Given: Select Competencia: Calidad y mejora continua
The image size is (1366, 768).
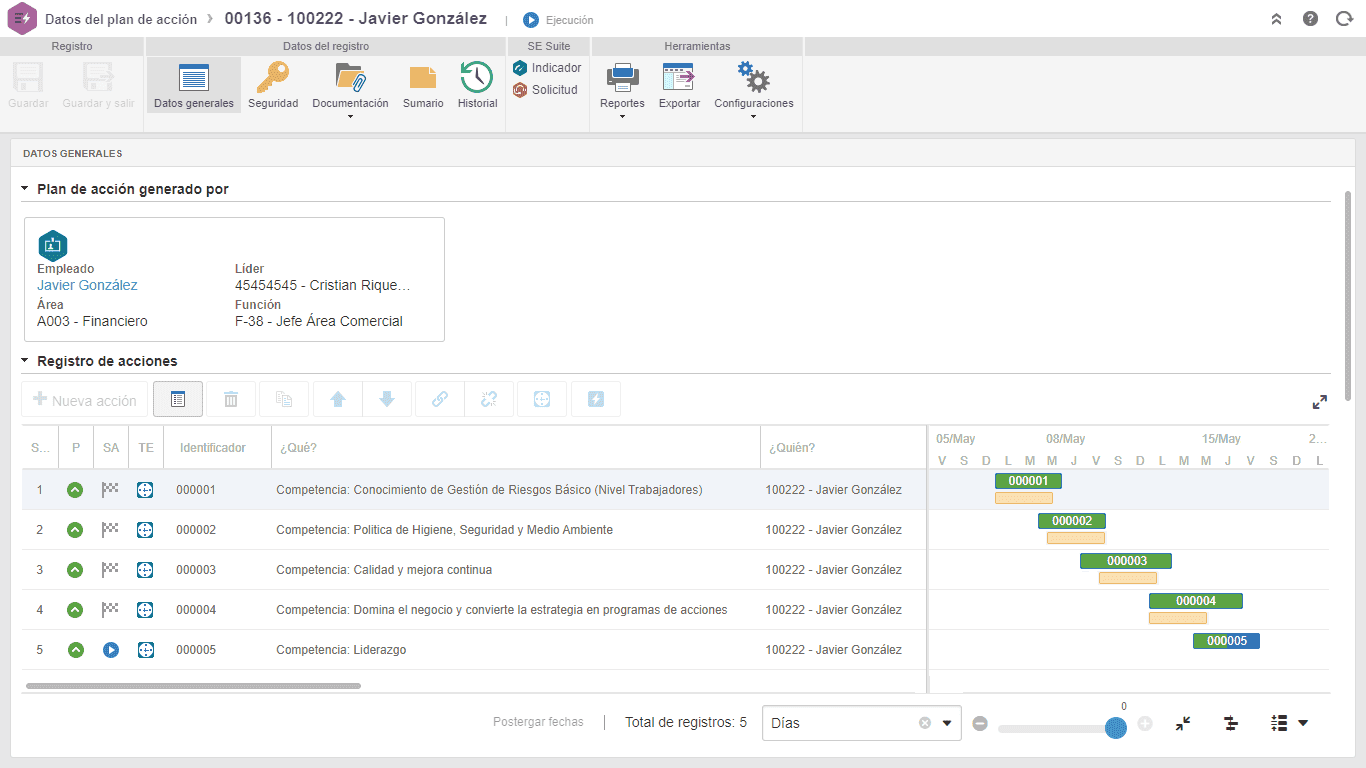Looking at the screenshot, I should pyautogui.click(x=384, y=570).
